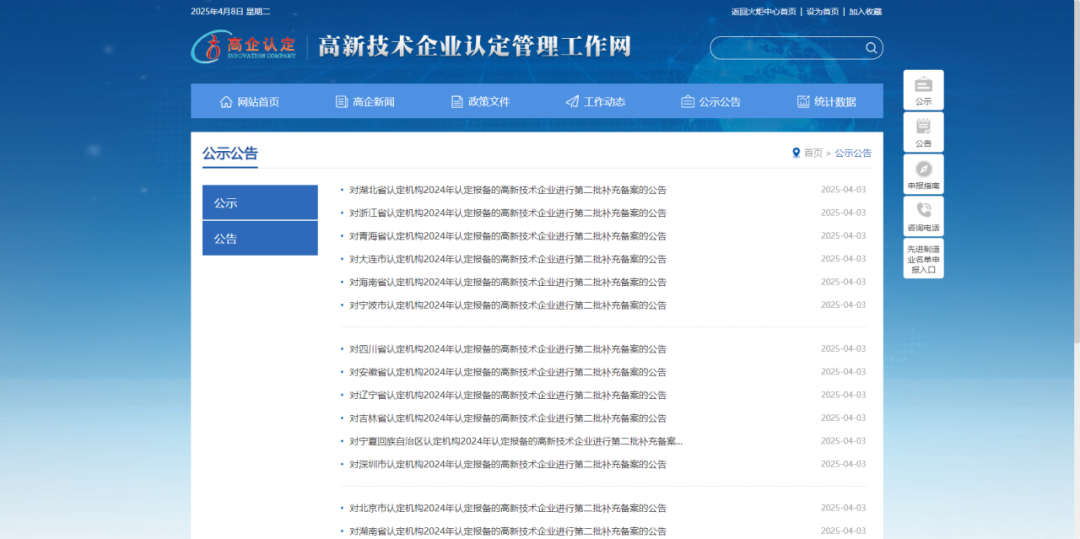Open the 辽宁省 announcement link
This screenshot has height=539, width=1080.
tap(508, 395)
